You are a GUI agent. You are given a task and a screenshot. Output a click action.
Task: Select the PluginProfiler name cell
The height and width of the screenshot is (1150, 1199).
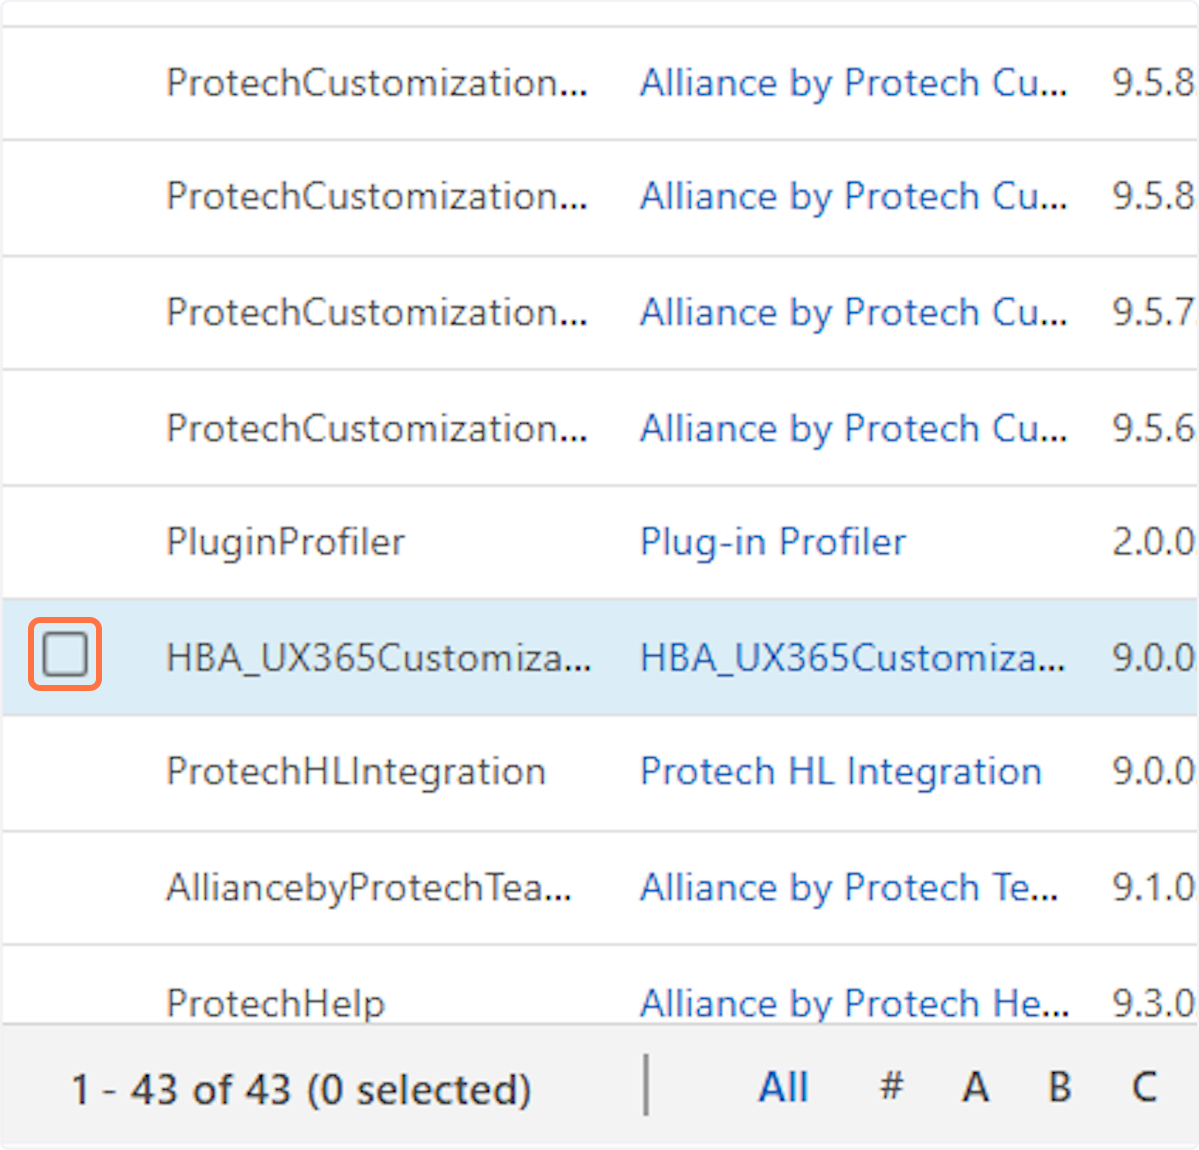point(285,542)
